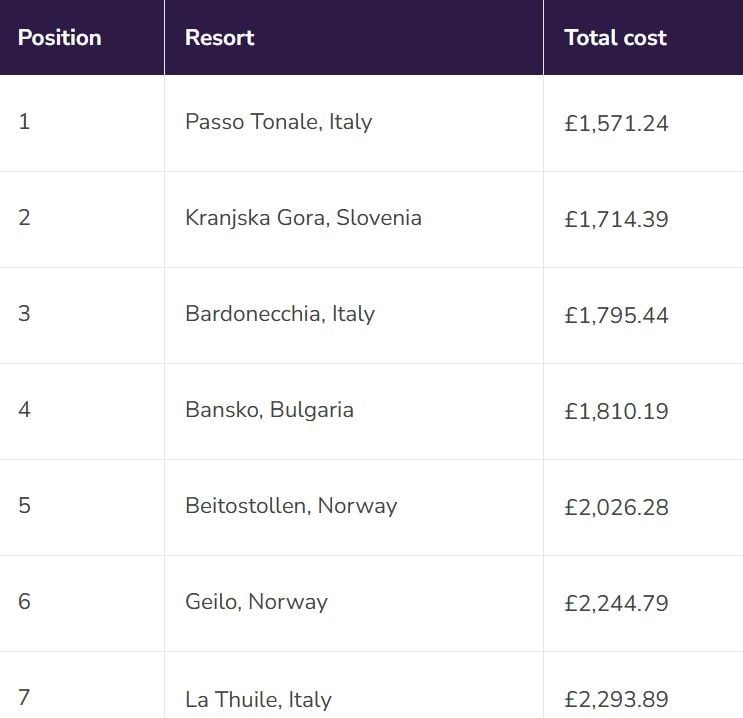This screenshot has height=718, width=743.
Task: Click the Resort column header
Action: click(x=353, y=37)
